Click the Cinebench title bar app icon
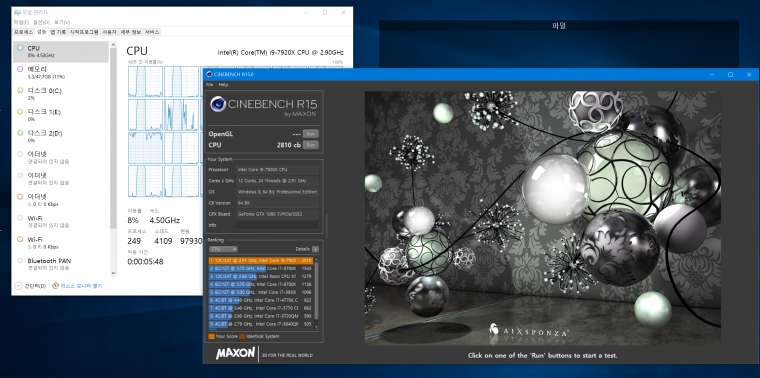 209,74
